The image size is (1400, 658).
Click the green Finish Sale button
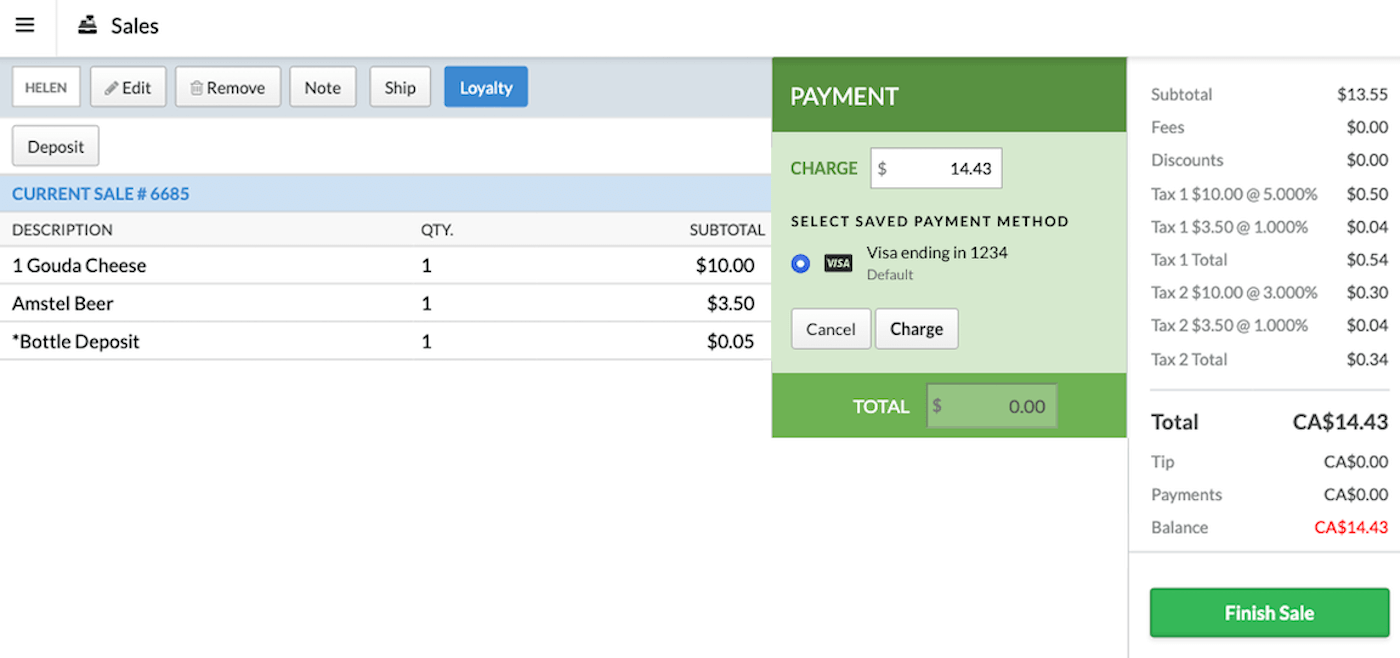point(1270,613)
